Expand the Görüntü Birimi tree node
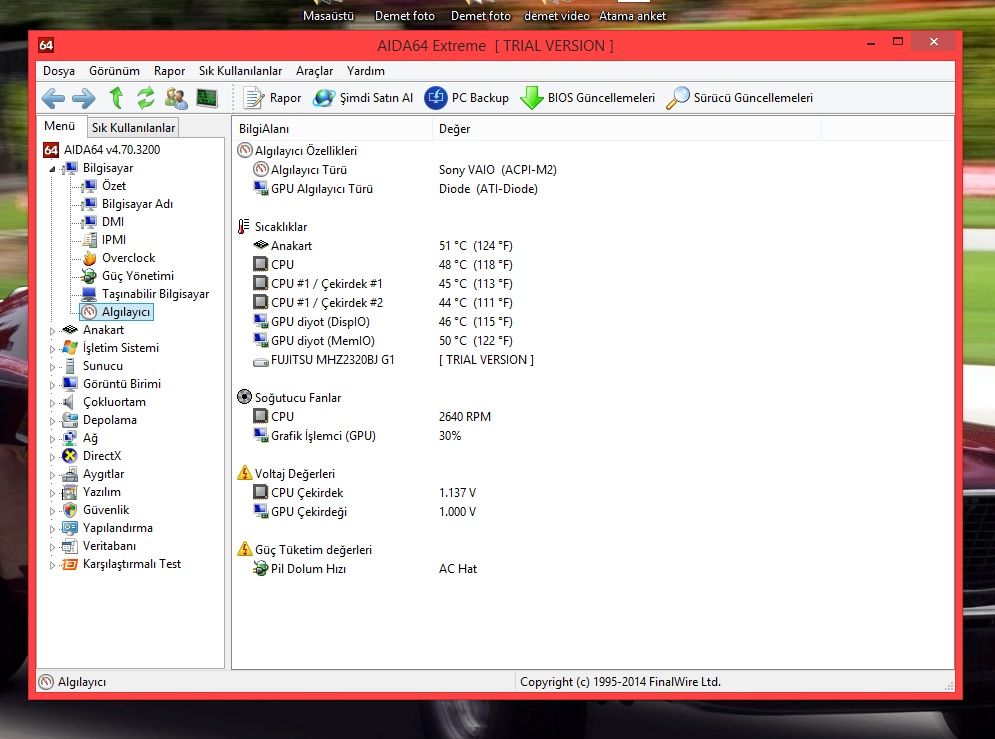Image resolution: width=995 pixels, height=739 pixels. click(53, 384)
